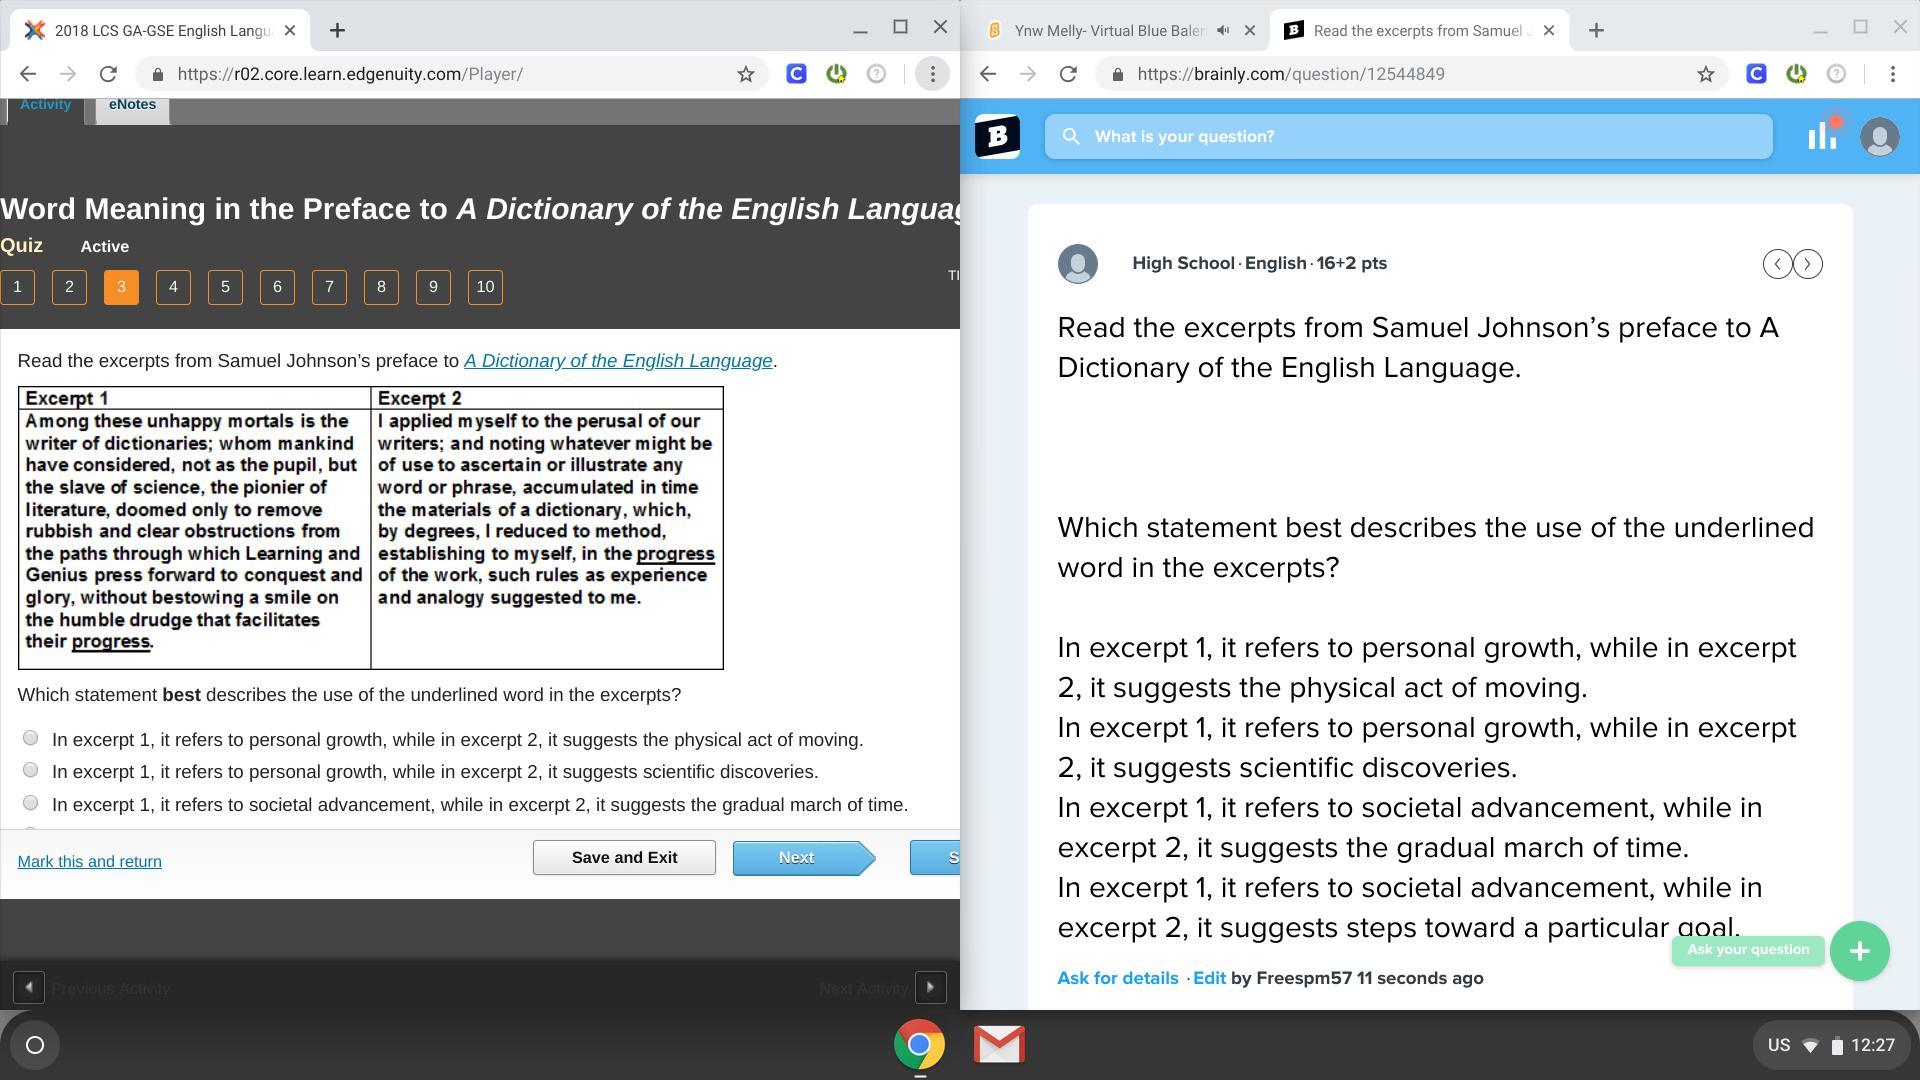
Task: Click the Brainly question search field
Action: pyautogui.click(x=1408, y=137)
